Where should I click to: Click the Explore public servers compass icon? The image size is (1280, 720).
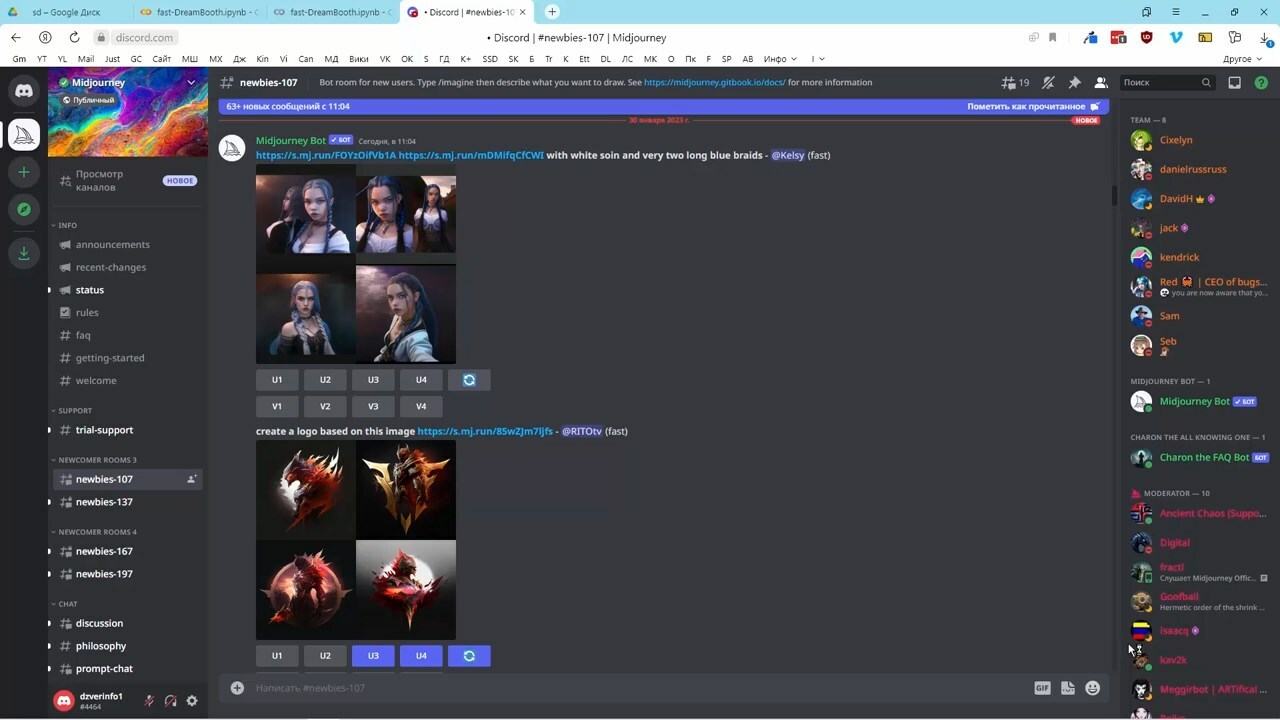tap(24, 209)
